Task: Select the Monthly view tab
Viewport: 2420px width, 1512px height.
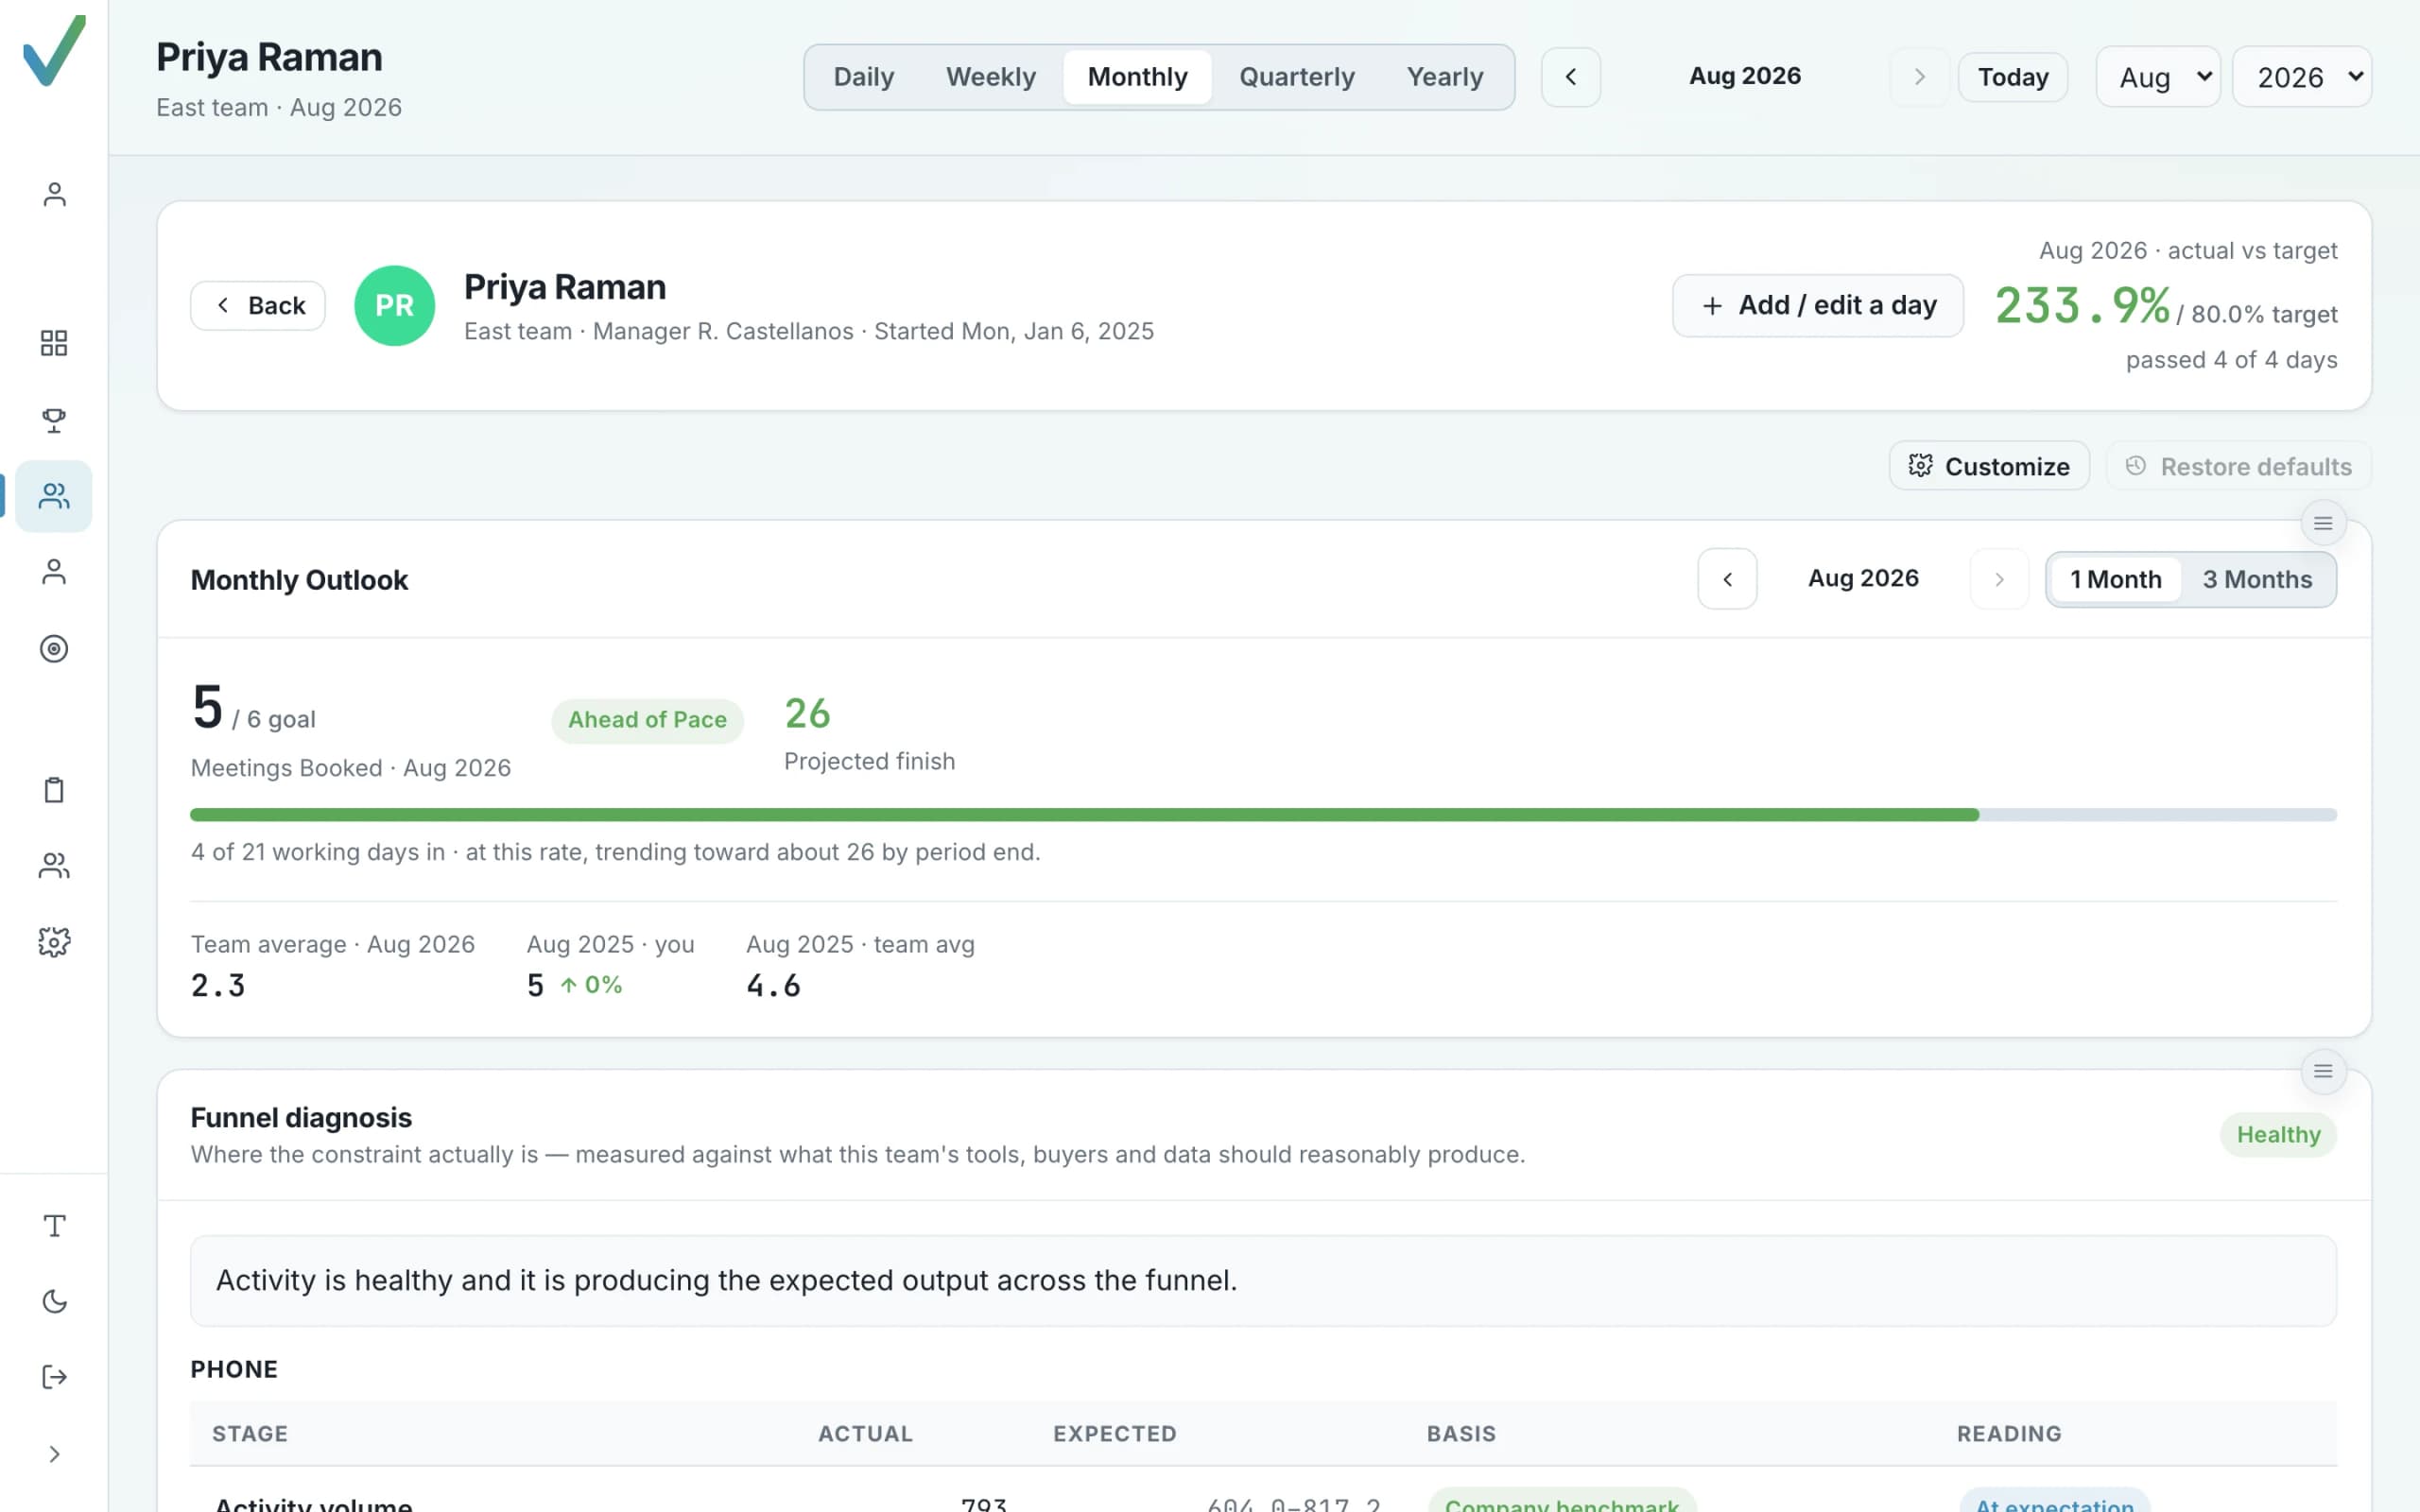Action: [x=1137, y=77]
